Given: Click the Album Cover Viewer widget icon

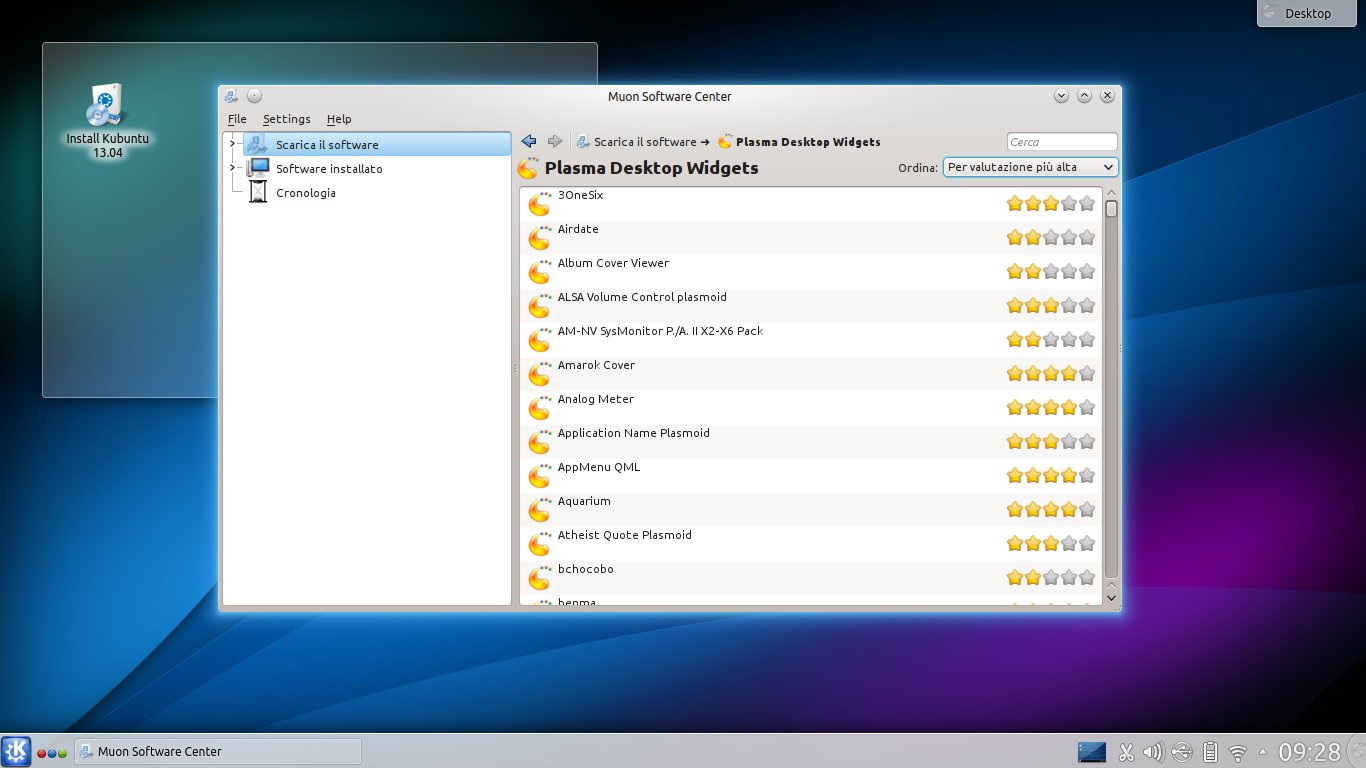Looking at the screenshot, I should click(x=540, y=271).
